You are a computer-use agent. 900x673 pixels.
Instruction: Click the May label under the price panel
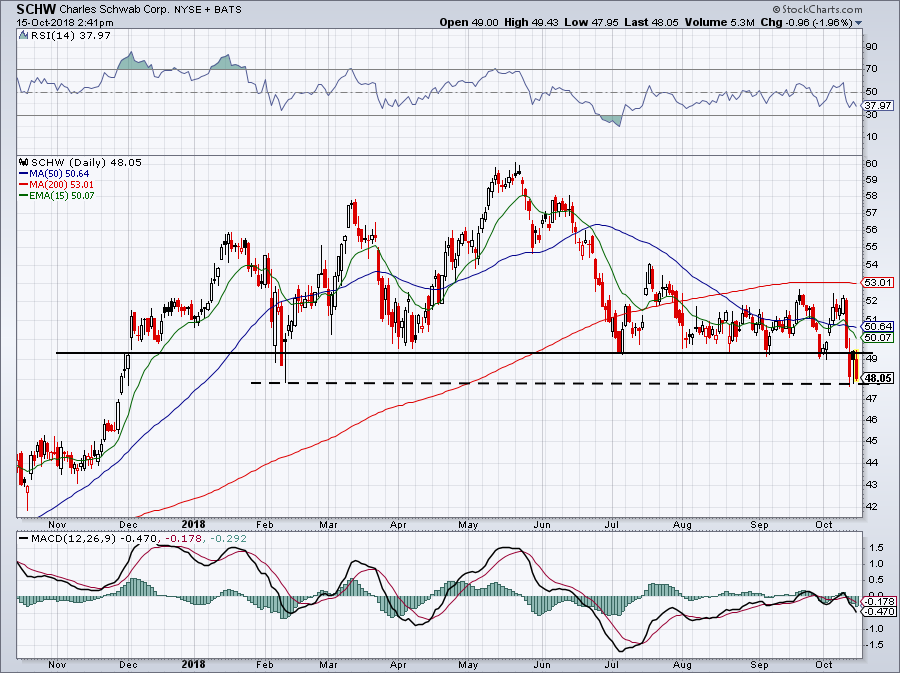[468, 524]
